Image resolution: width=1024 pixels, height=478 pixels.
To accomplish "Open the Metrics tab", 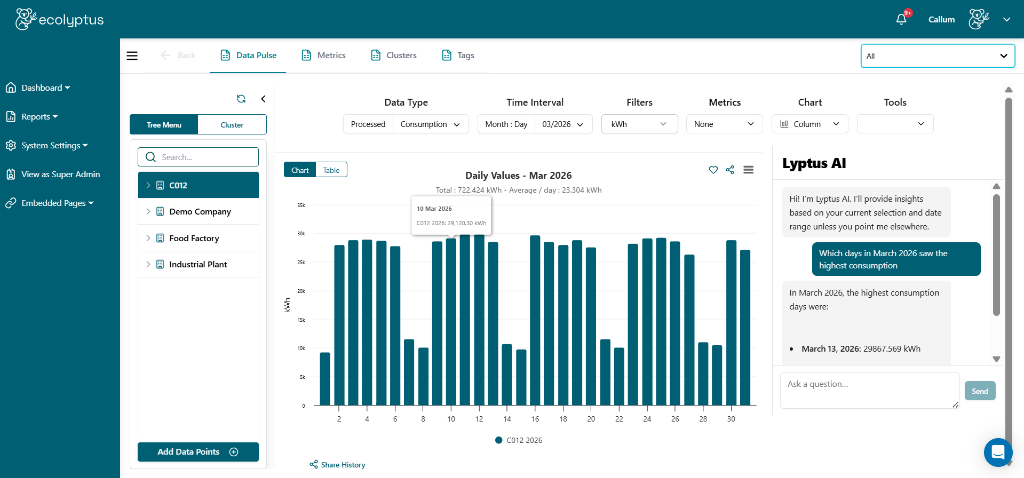I will tap(323, 55).
